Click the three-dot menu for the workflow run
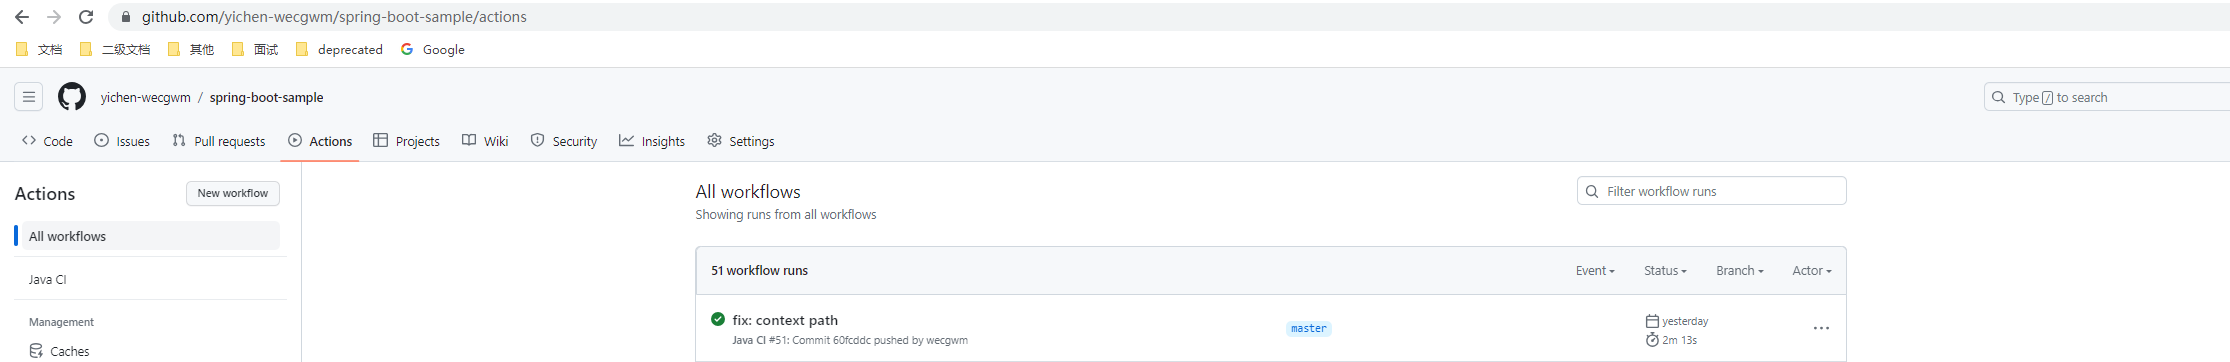This screenshot has width=2230, height=362. pyautogui.click(x=1821, y=328)
